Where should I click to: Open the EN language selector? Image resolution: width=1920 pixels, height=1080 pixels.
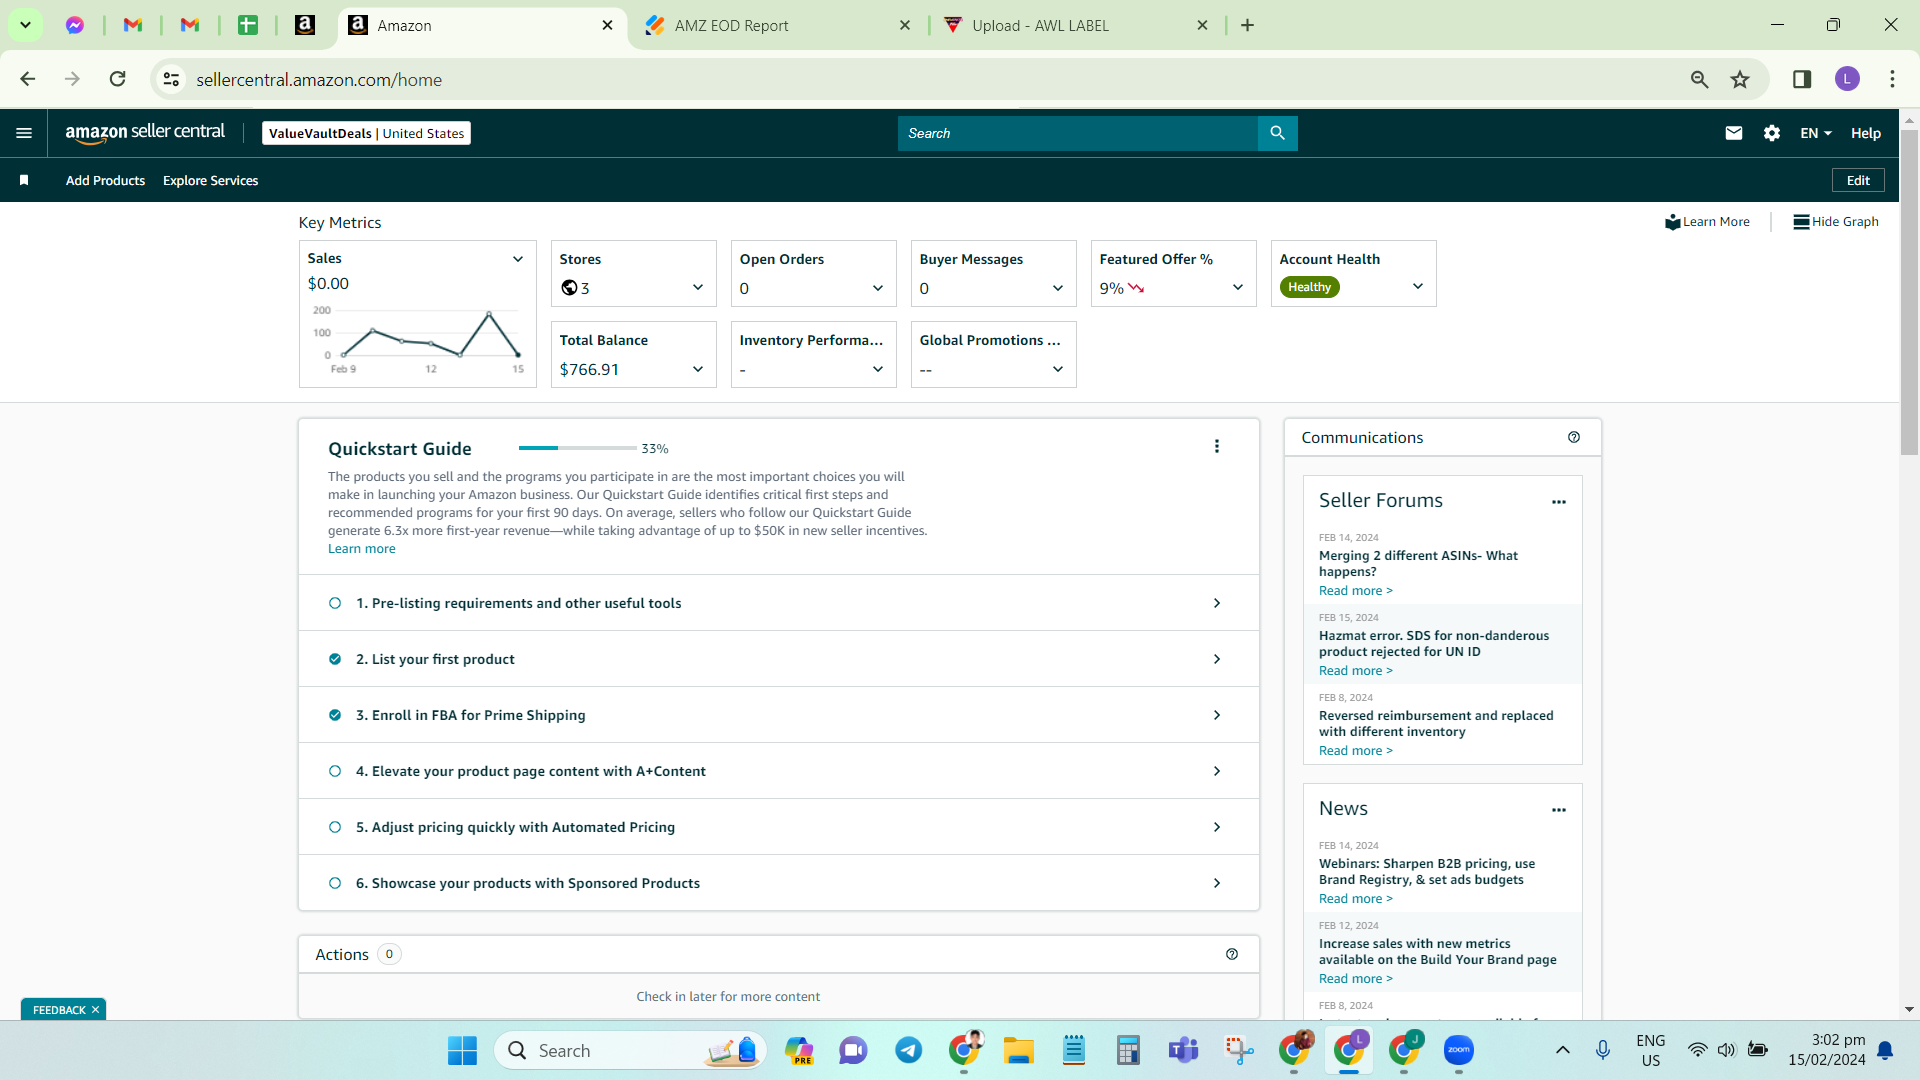[x=1816, y=133]
